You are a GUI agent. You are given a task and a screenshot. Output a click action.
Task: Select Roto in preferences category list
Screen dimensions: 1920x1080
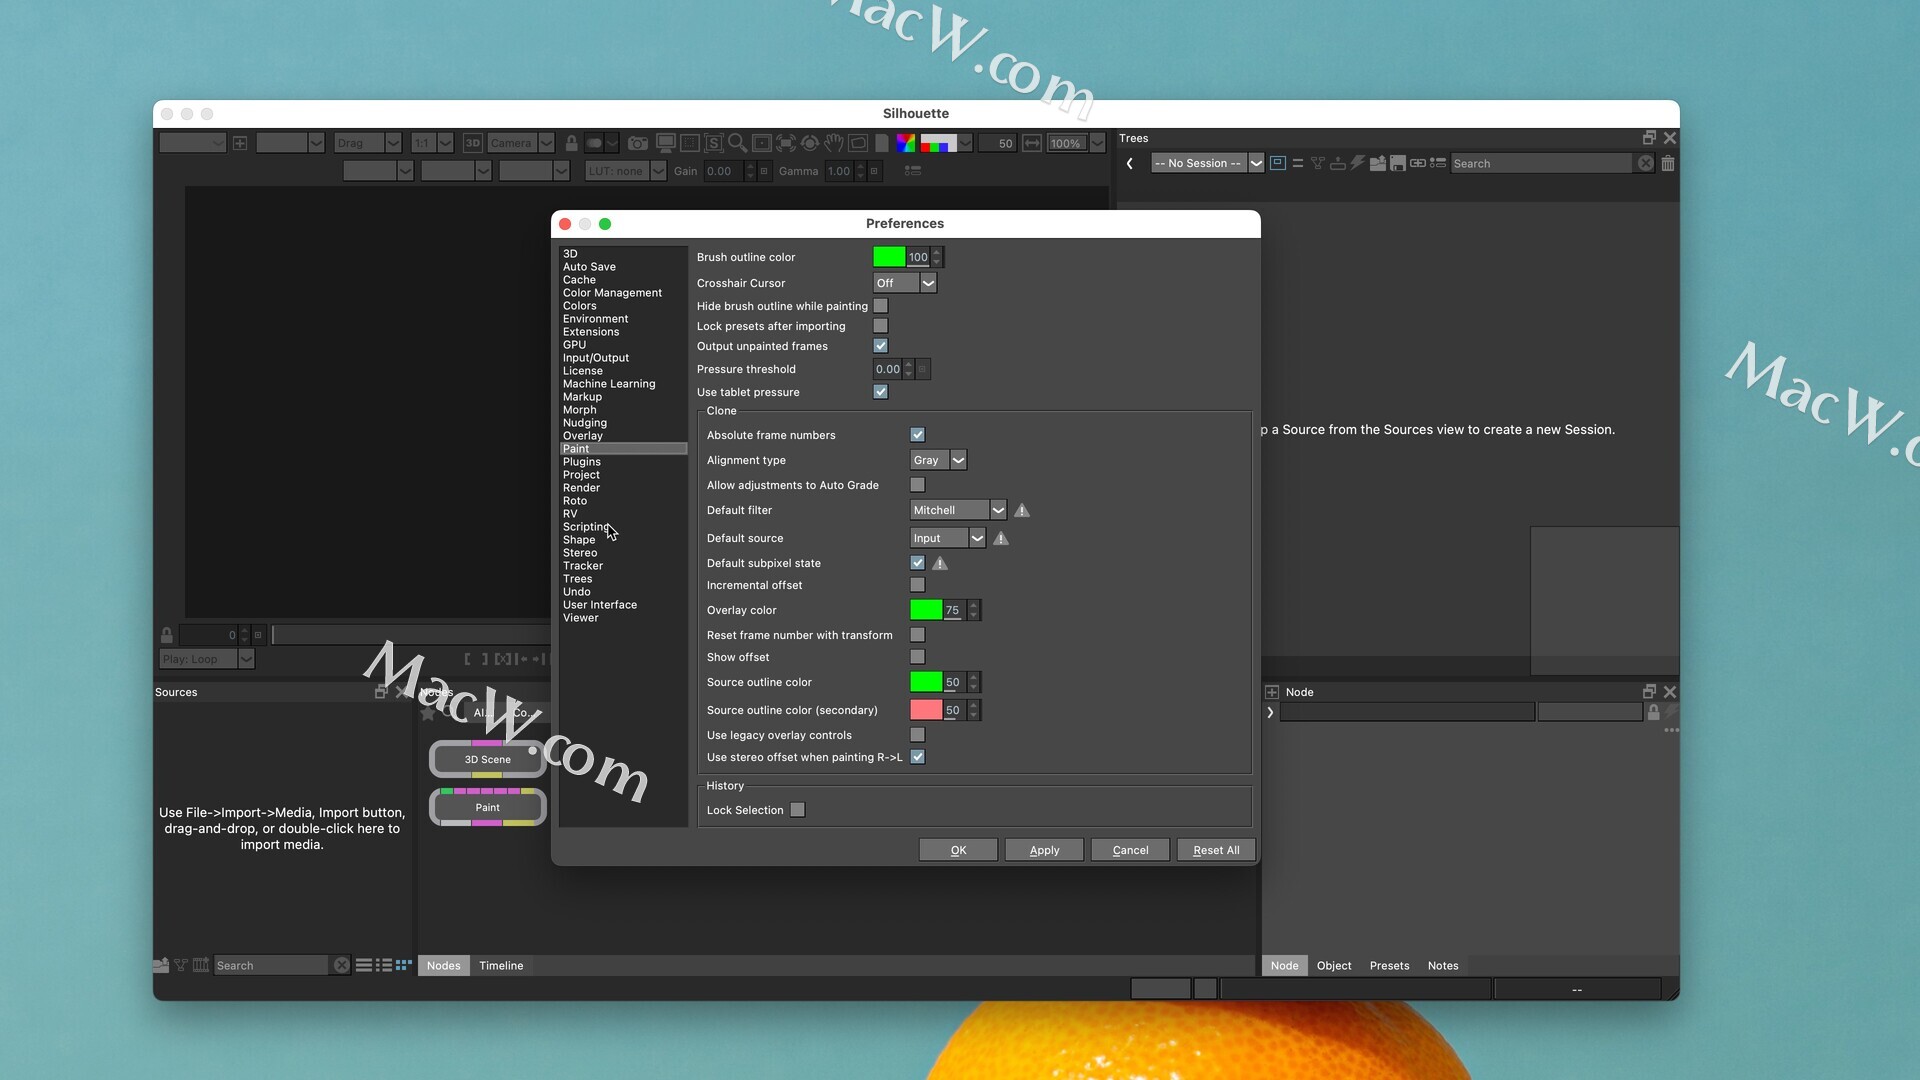[574, 501]
